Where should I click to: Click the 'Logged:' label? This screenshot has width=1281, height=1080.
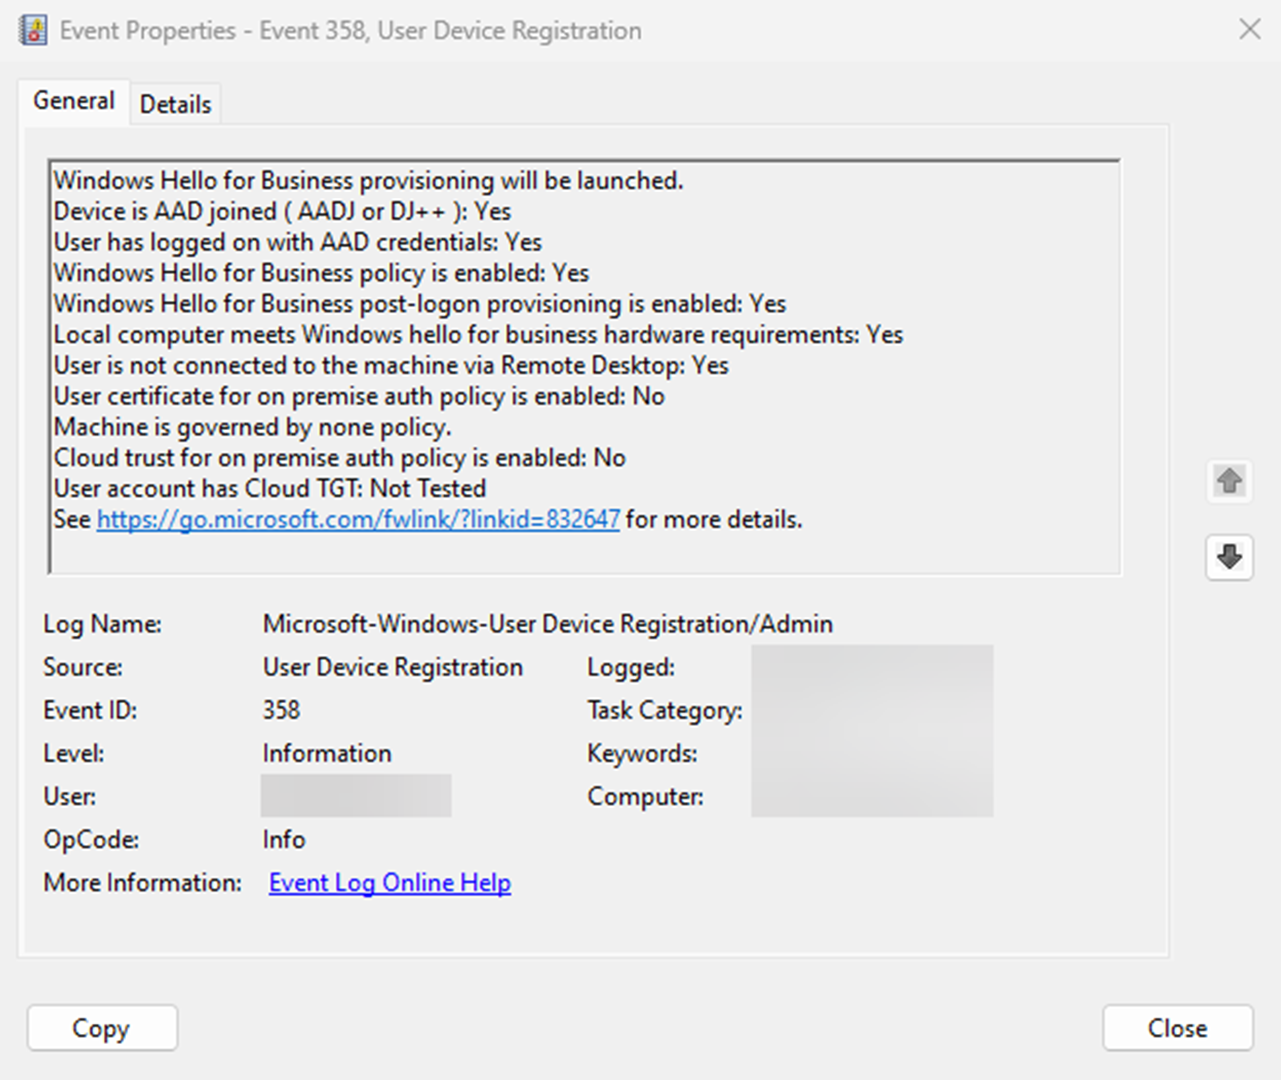click(631, 667)
